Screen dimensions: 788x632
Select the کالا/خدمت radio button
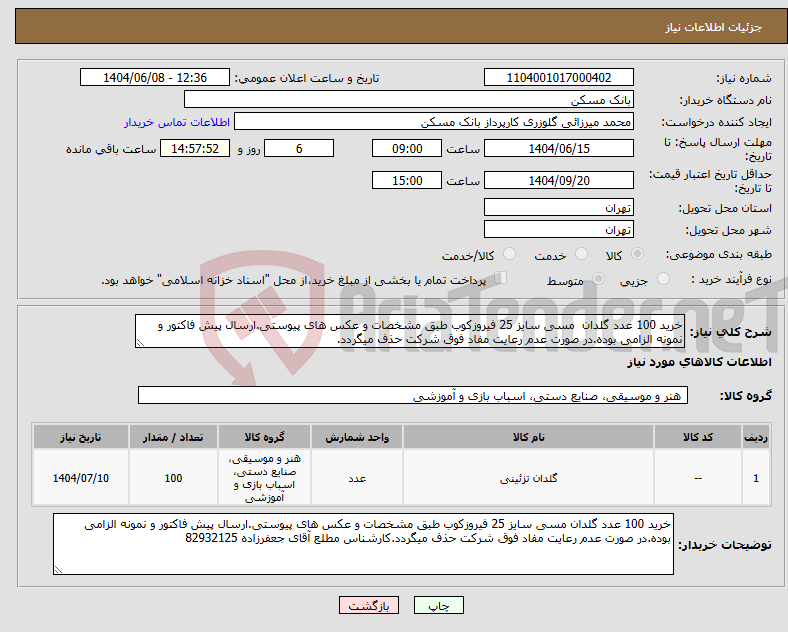pyautogui.click(x=510, y=254)
